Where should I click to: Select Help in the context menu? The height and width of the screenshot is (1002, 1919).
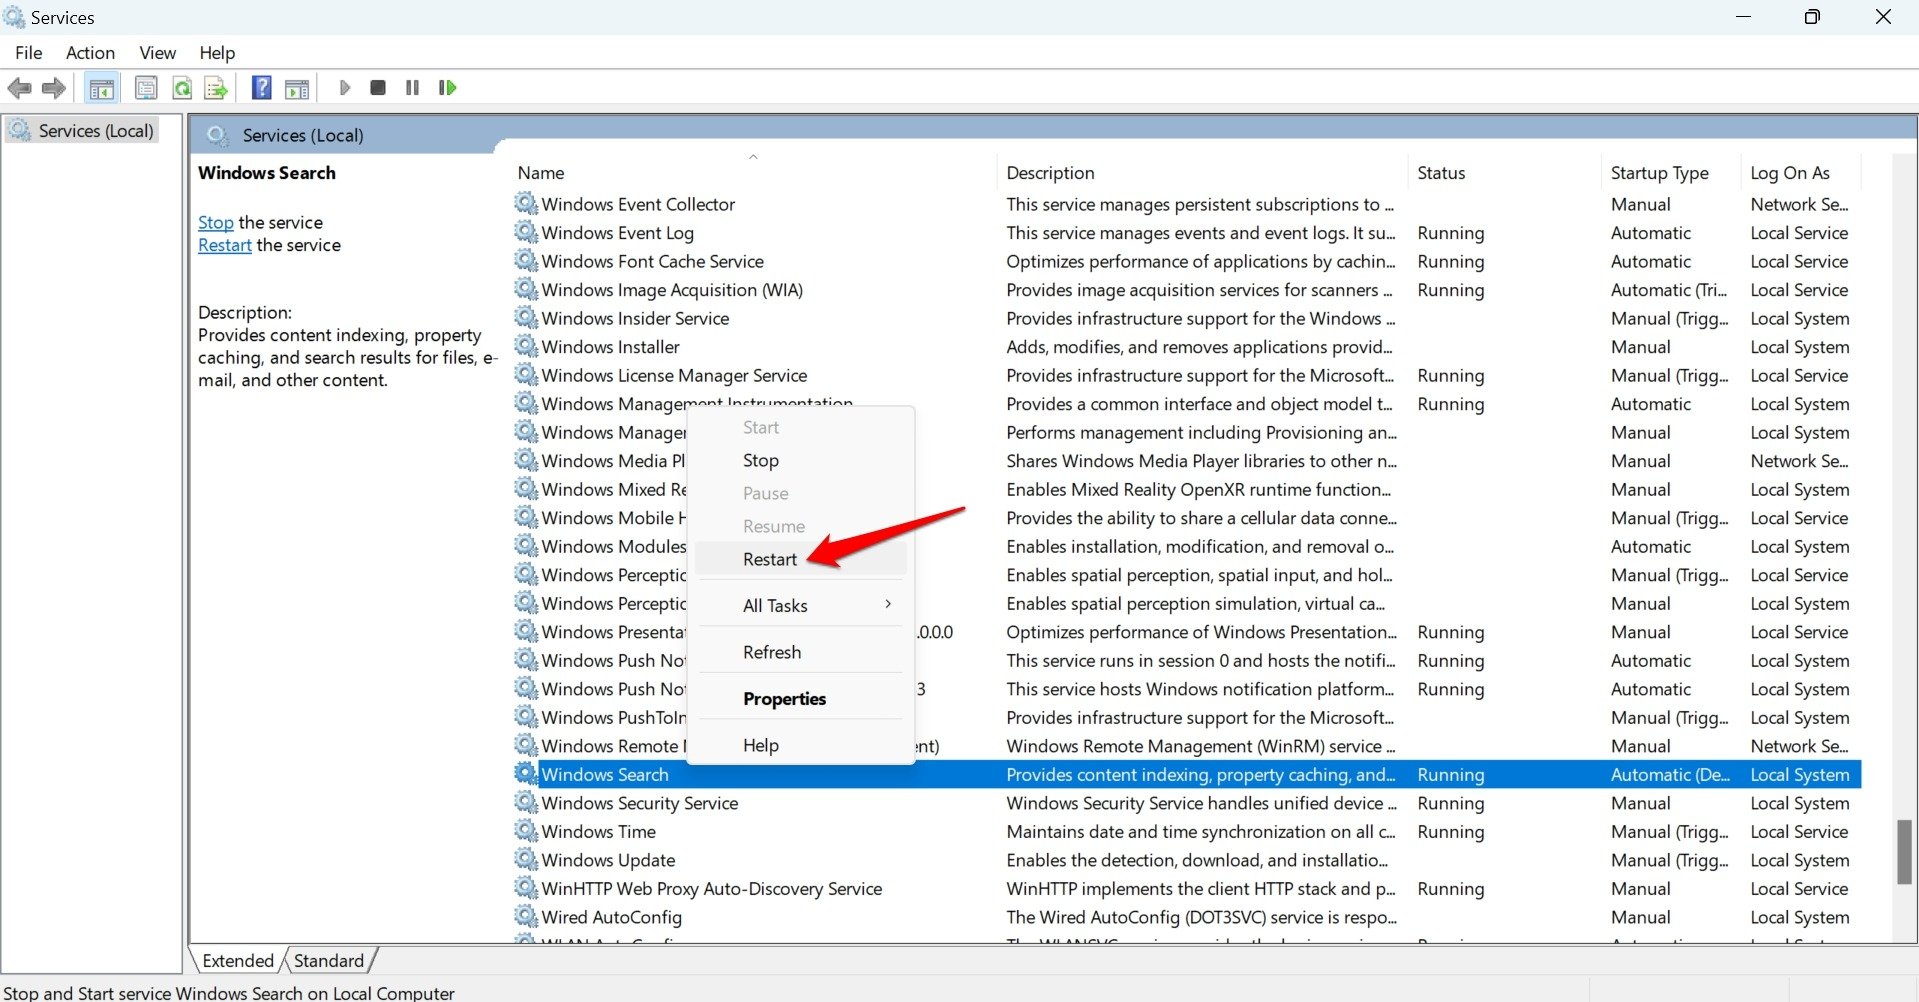coord(800,745)
